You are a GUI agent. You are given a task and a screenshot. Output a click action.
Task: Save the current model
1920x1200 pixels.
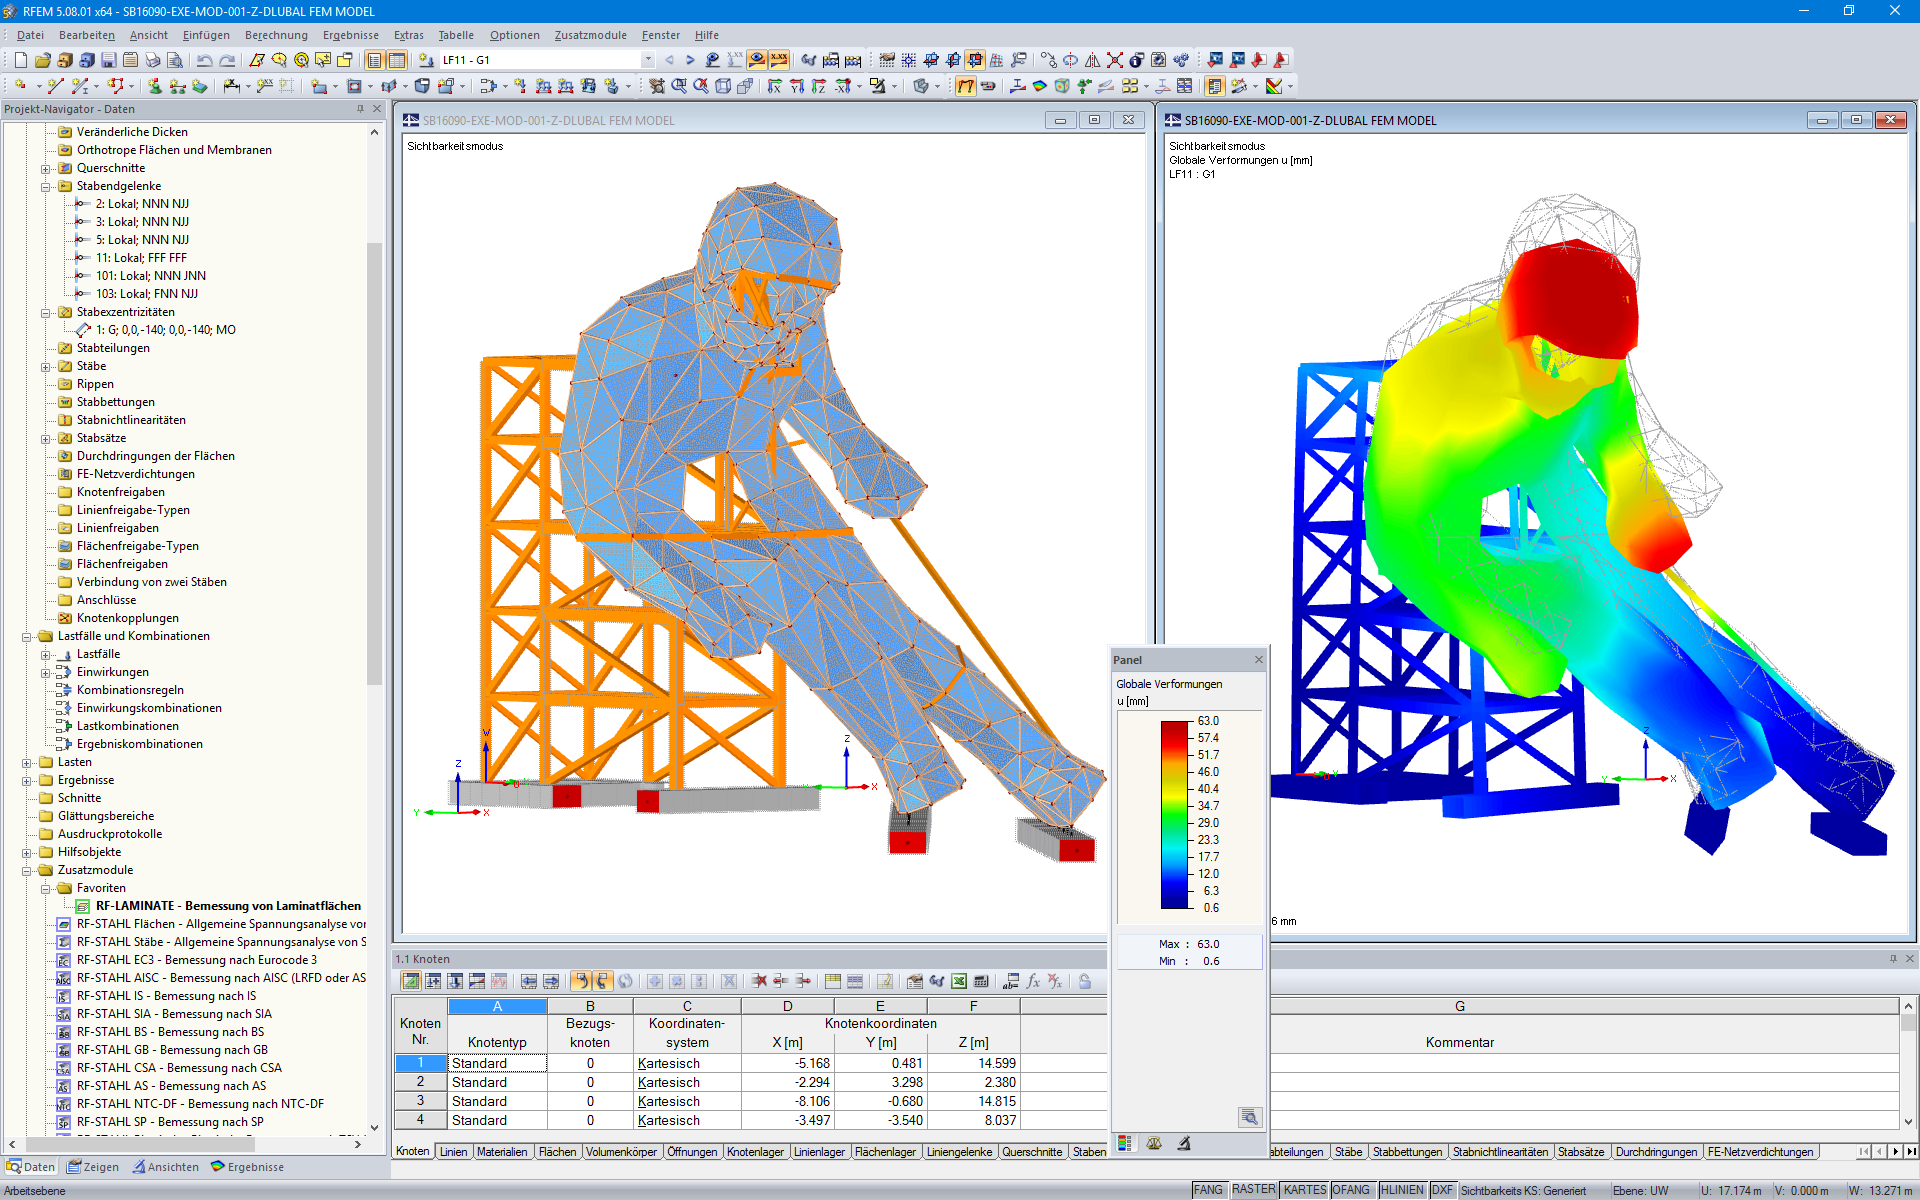[109, 60]
